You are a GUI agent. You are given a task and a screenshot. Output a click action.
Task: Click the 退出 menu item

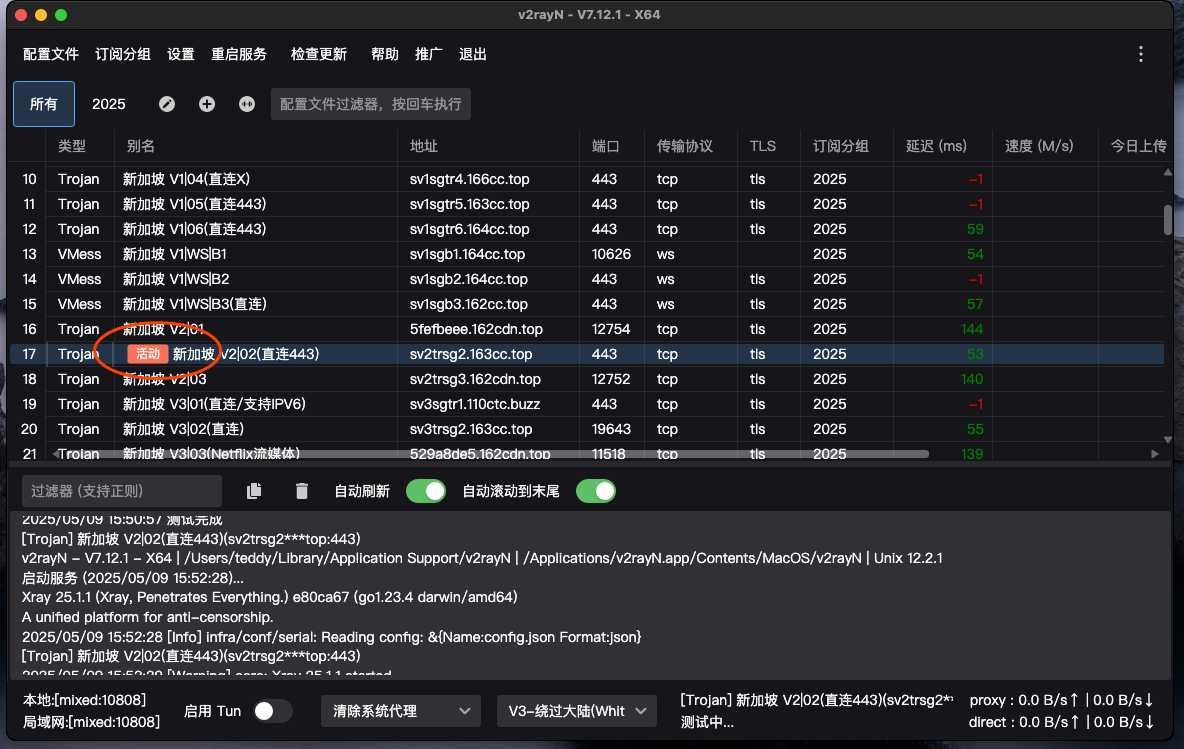(473, 54)
